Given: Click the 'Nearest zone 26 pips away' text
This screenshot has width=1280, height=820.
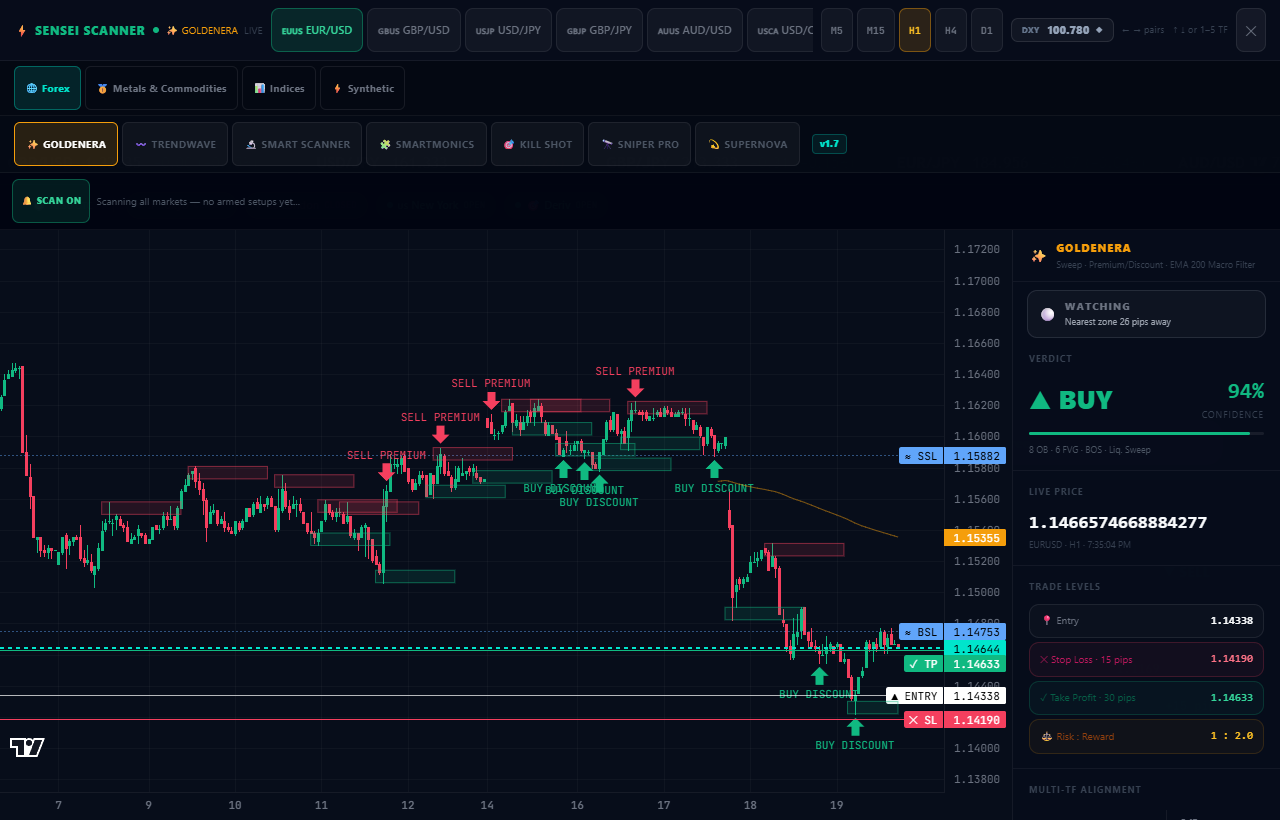Looking at the screenshot, I should tap(1118, 322).
